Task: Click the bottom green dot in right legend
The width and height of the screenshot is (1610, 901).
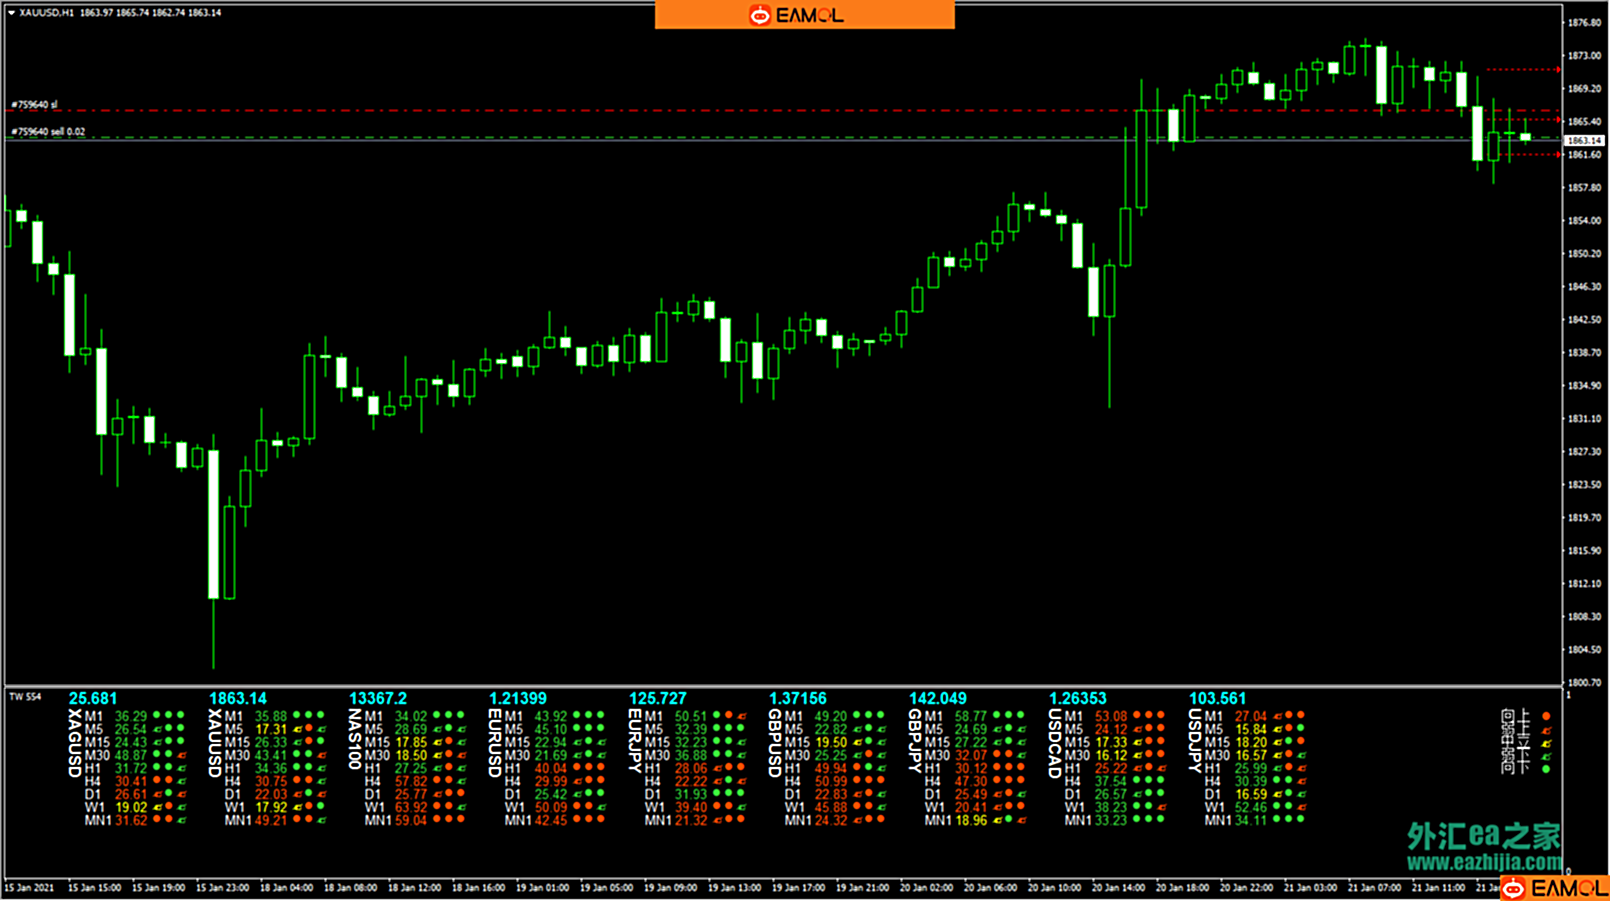Action: pyautogui.click(x=1546, y=769)
